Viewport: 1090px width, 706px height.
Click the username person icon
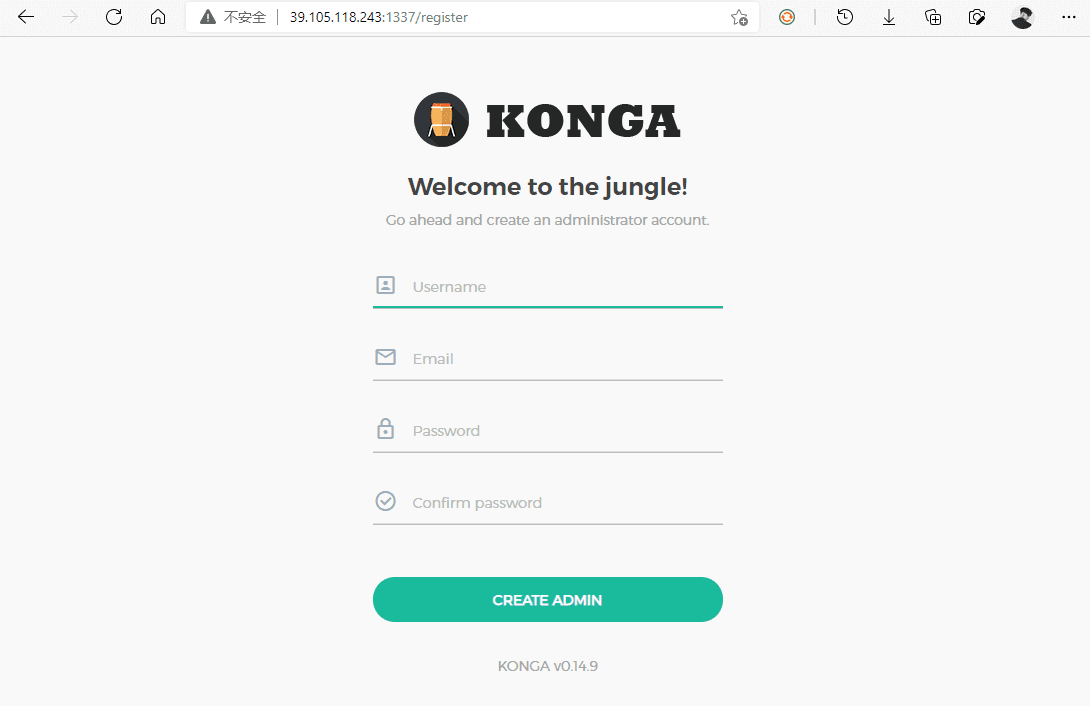point(386,286)
